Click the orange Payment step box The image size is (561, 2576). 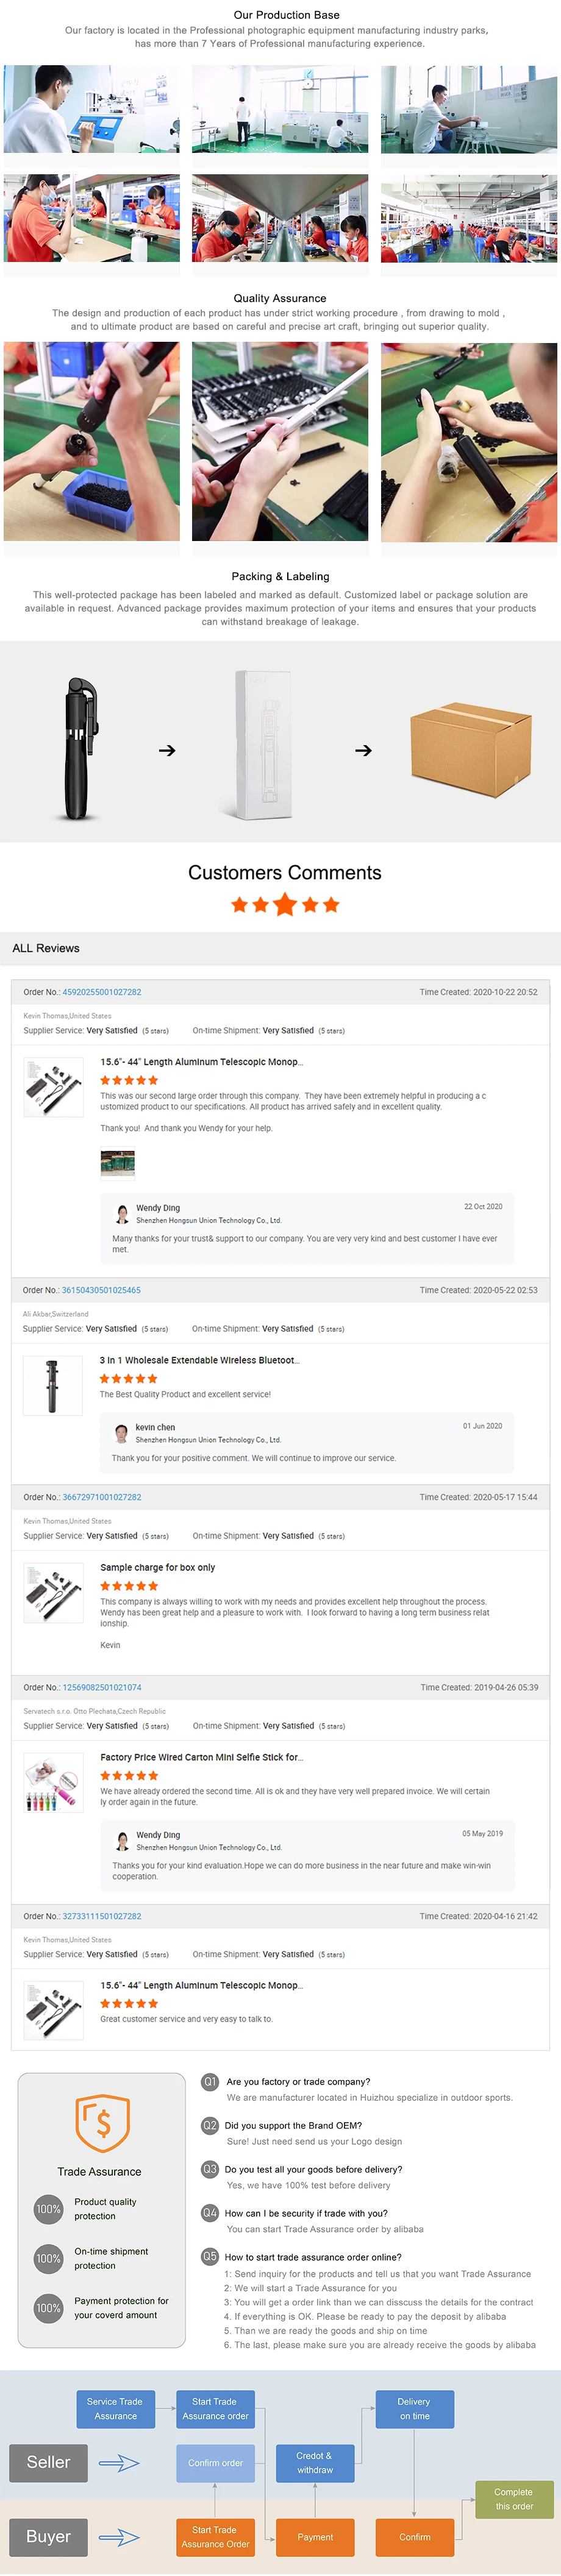pos(315,2537)
